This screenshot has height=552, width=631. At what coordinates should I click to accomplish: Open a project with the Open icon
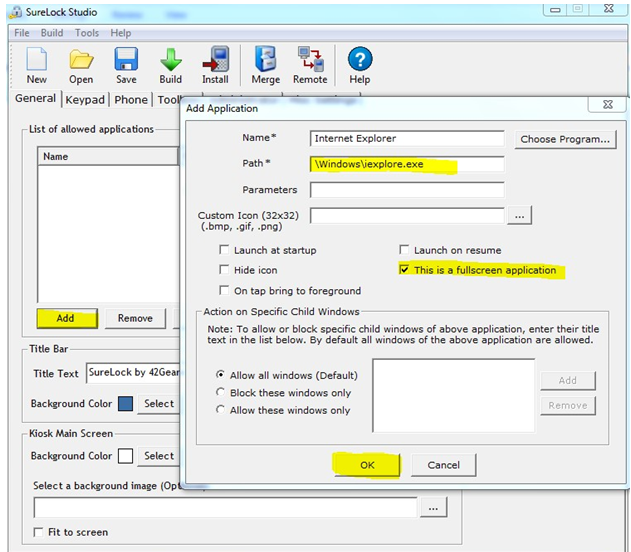(81, 64)
